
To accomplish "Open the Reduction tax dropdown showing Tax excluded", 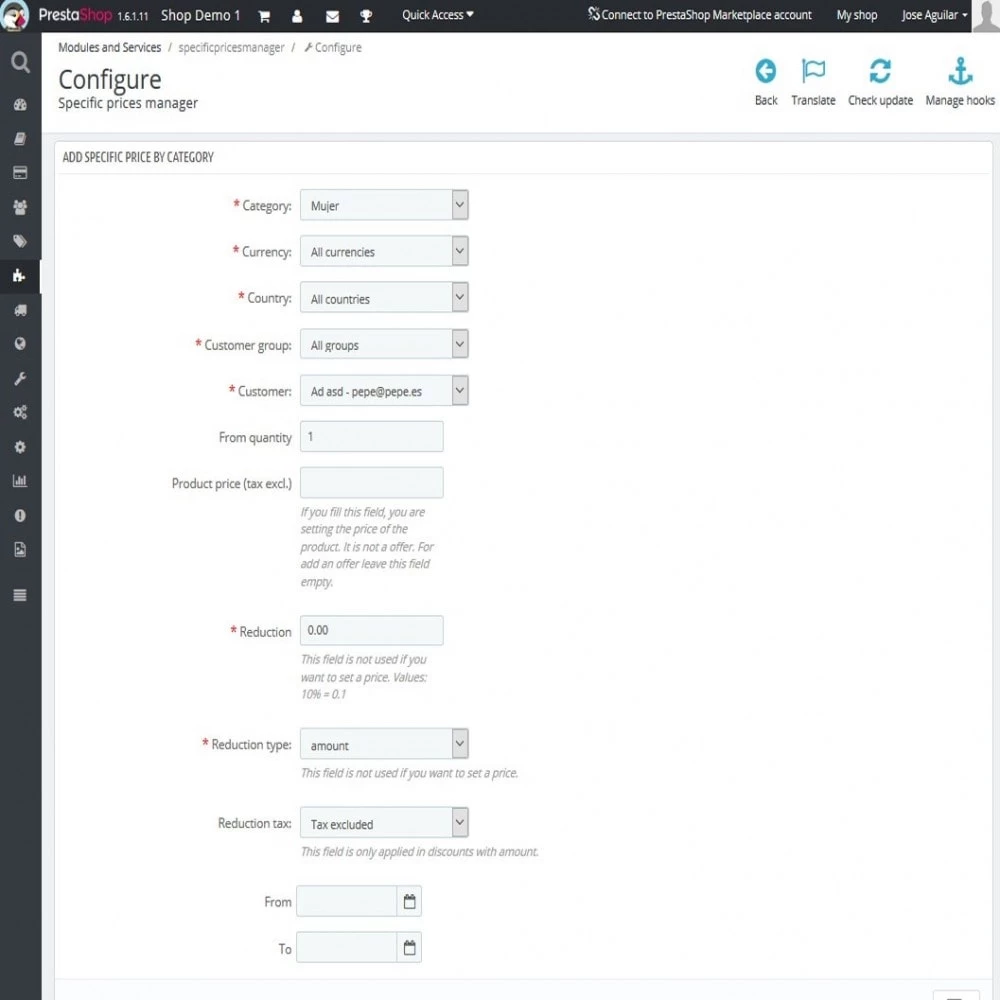I will (x=384, y=823).
